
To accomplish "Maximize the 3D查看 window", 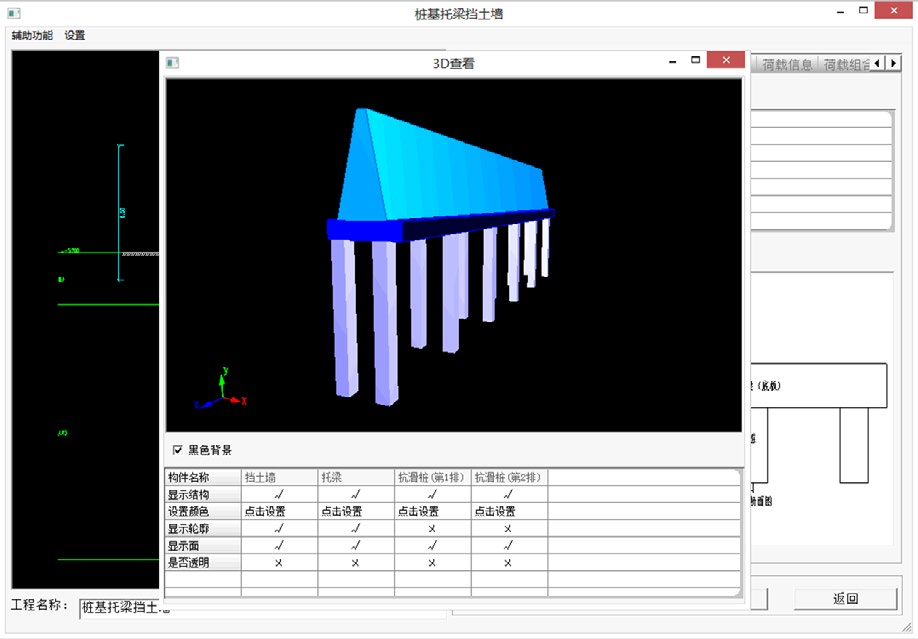I will coord(696,61).
